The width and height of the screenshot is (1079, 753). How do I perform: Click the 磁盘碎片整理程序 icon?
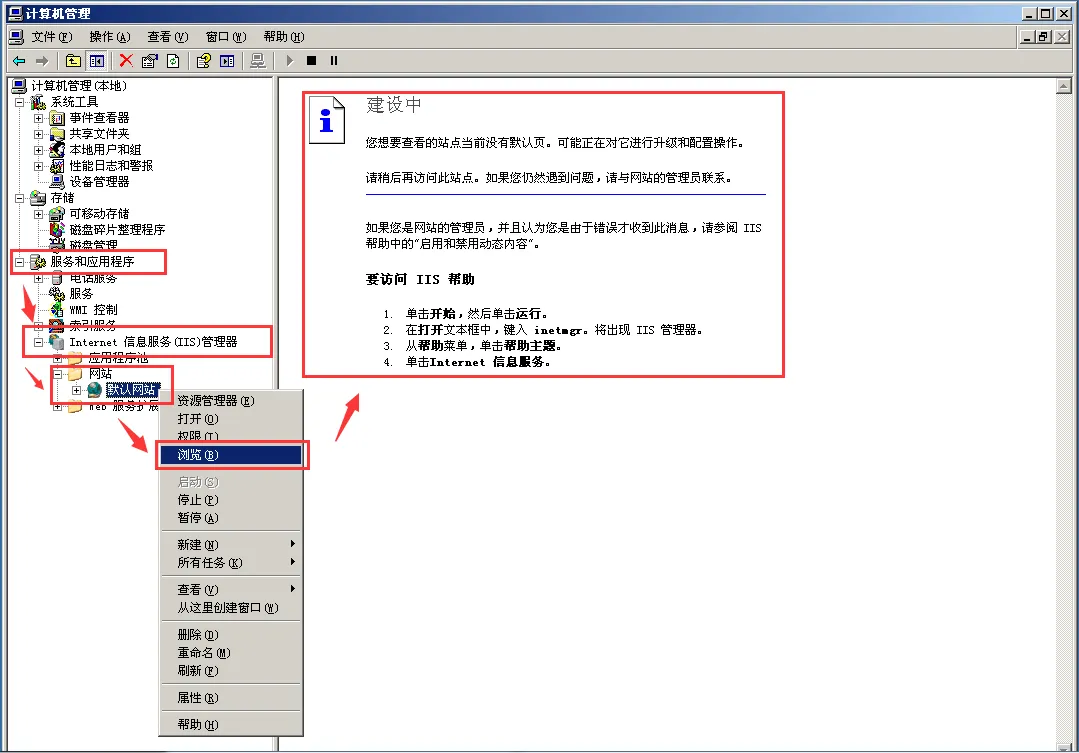pos(57,230)
